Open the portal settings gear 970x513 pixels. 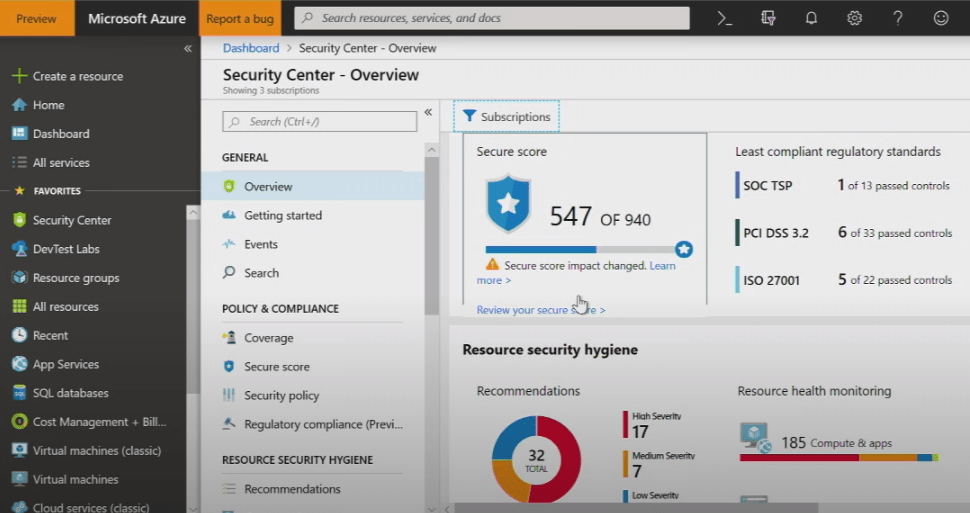[854, 19]
